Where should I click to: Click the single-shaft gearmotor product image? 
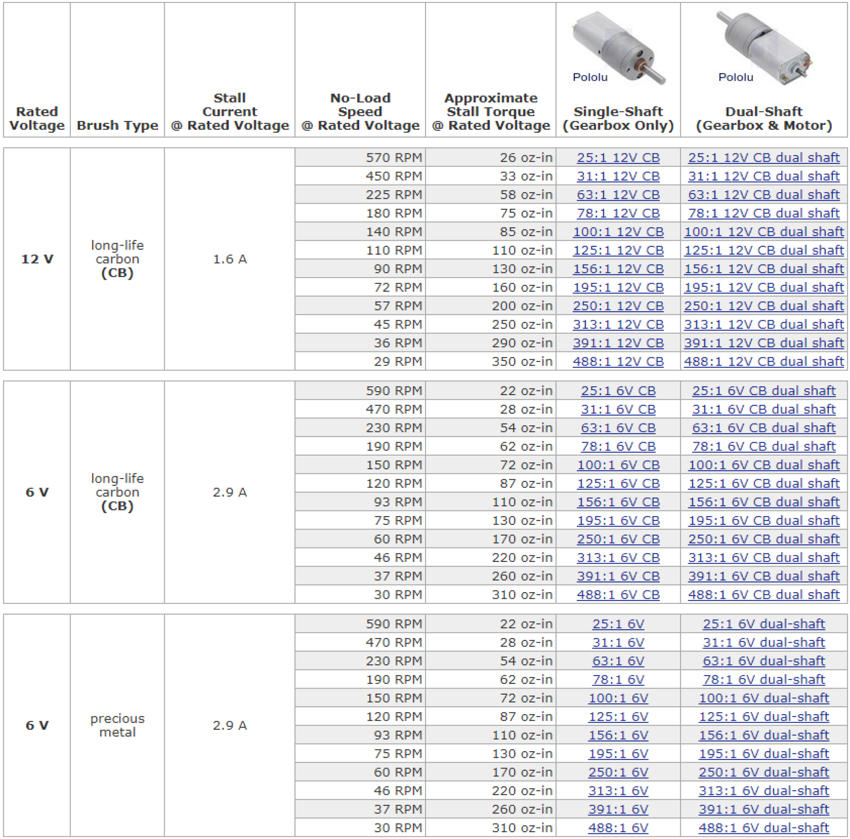click(x=618, y=49)
